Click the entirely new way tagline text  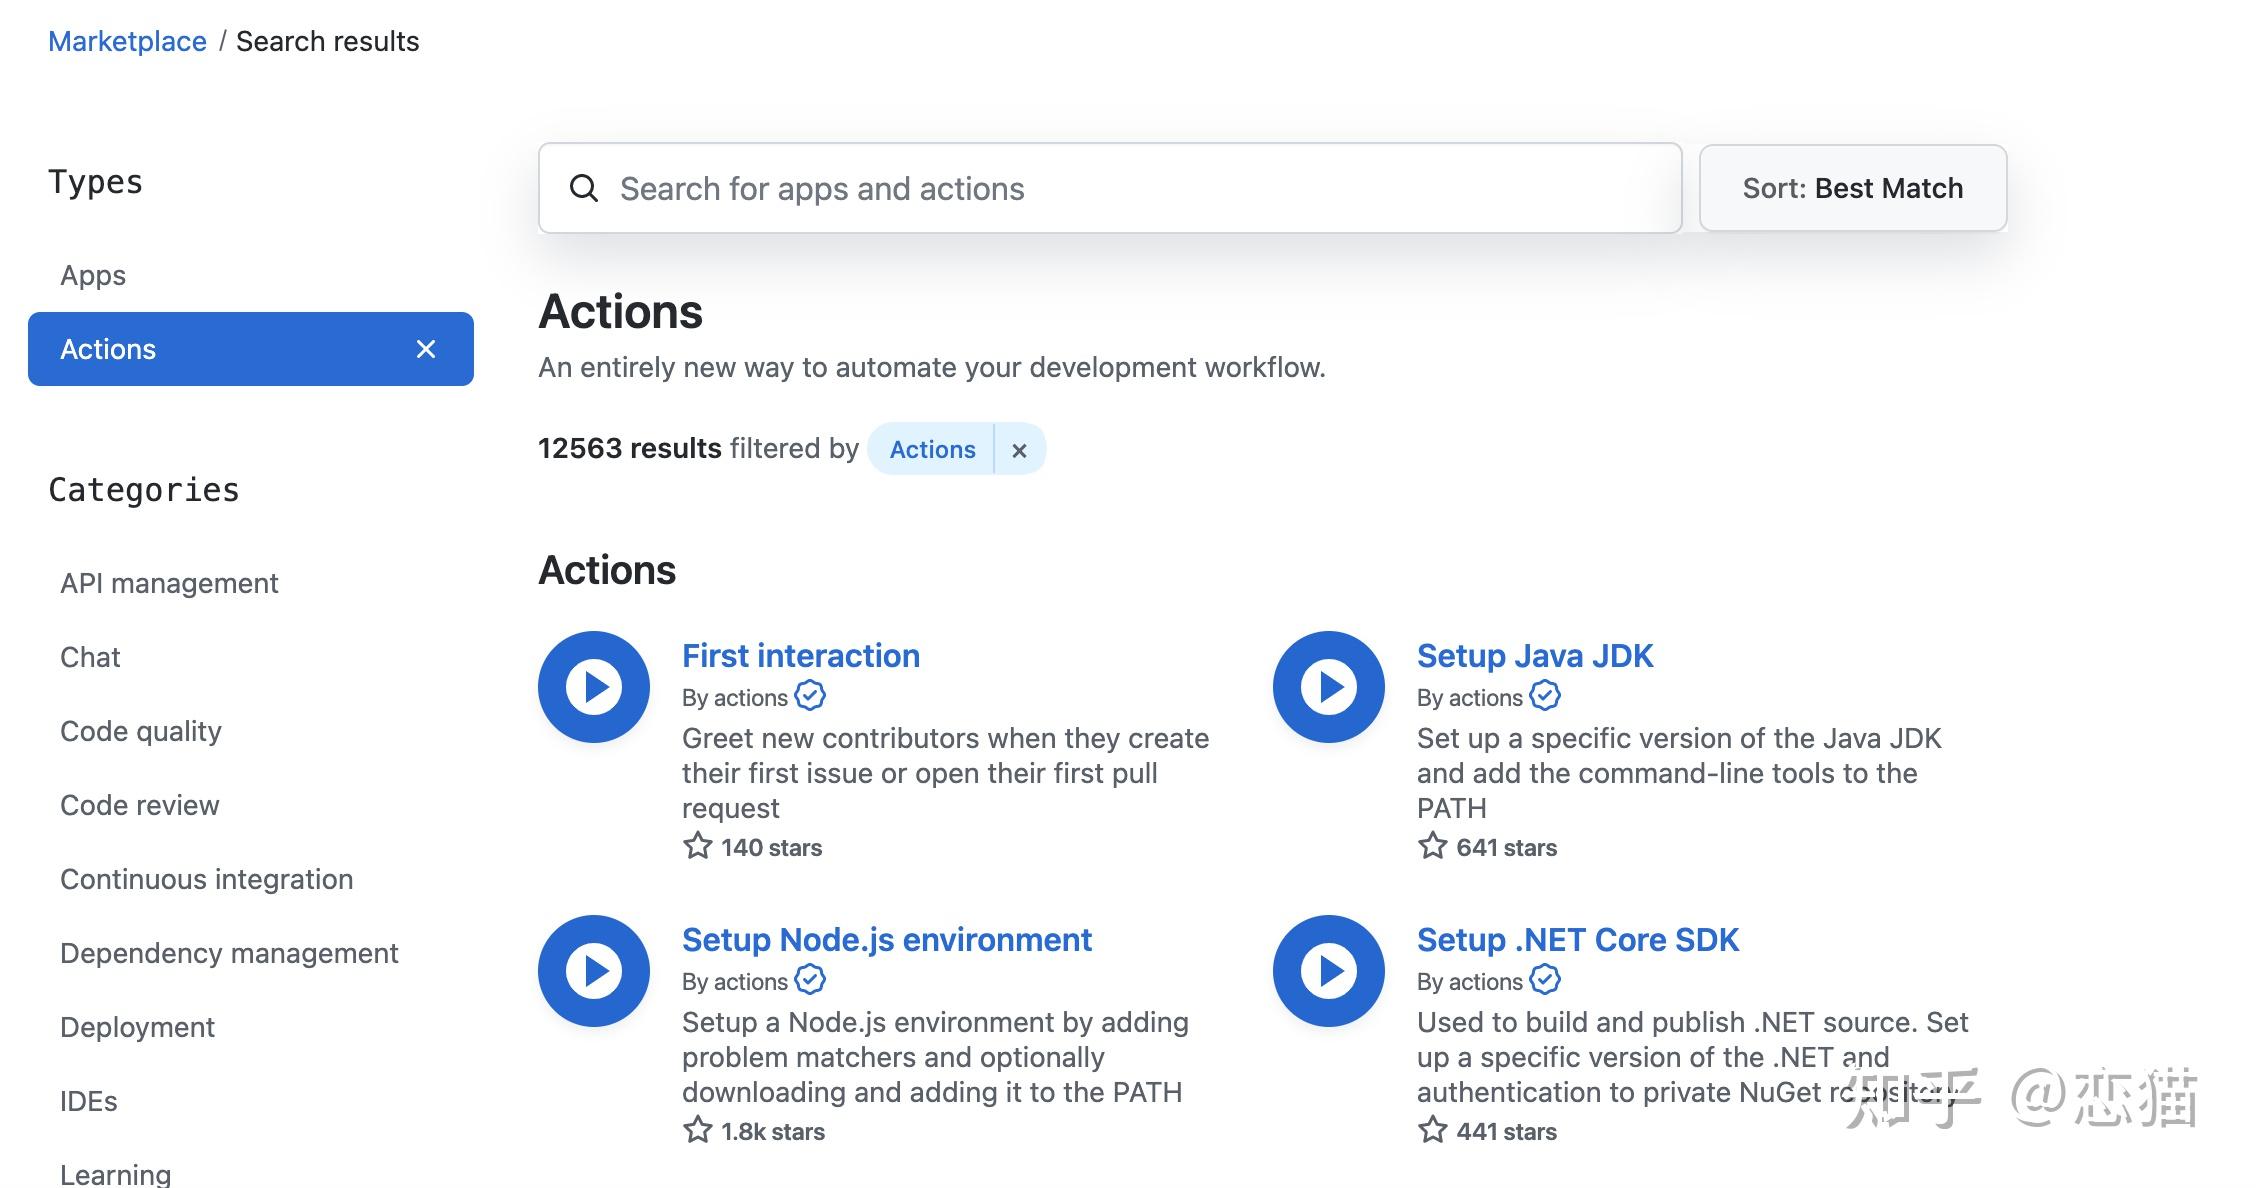point(932,367)
